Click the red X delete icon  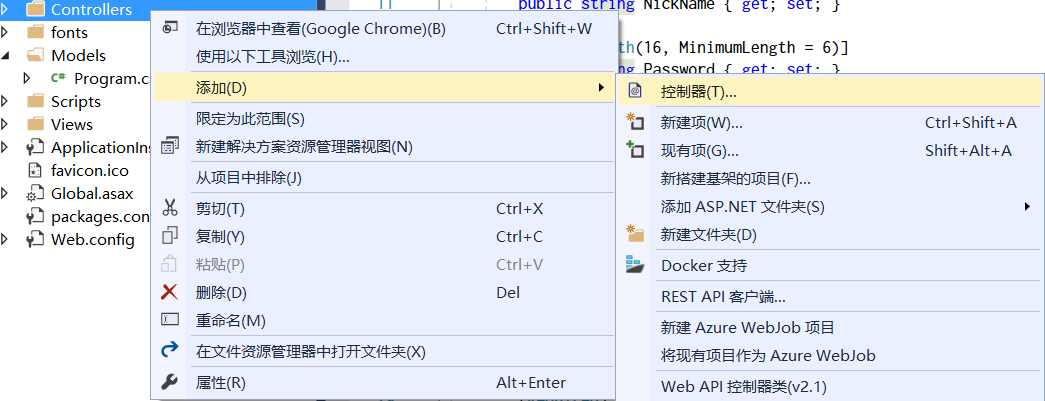[170, 293]
